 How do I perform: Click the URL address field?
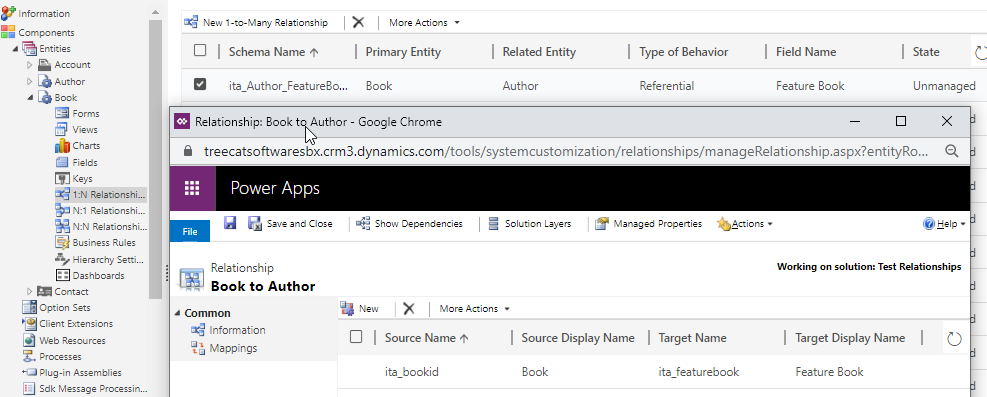567,151
